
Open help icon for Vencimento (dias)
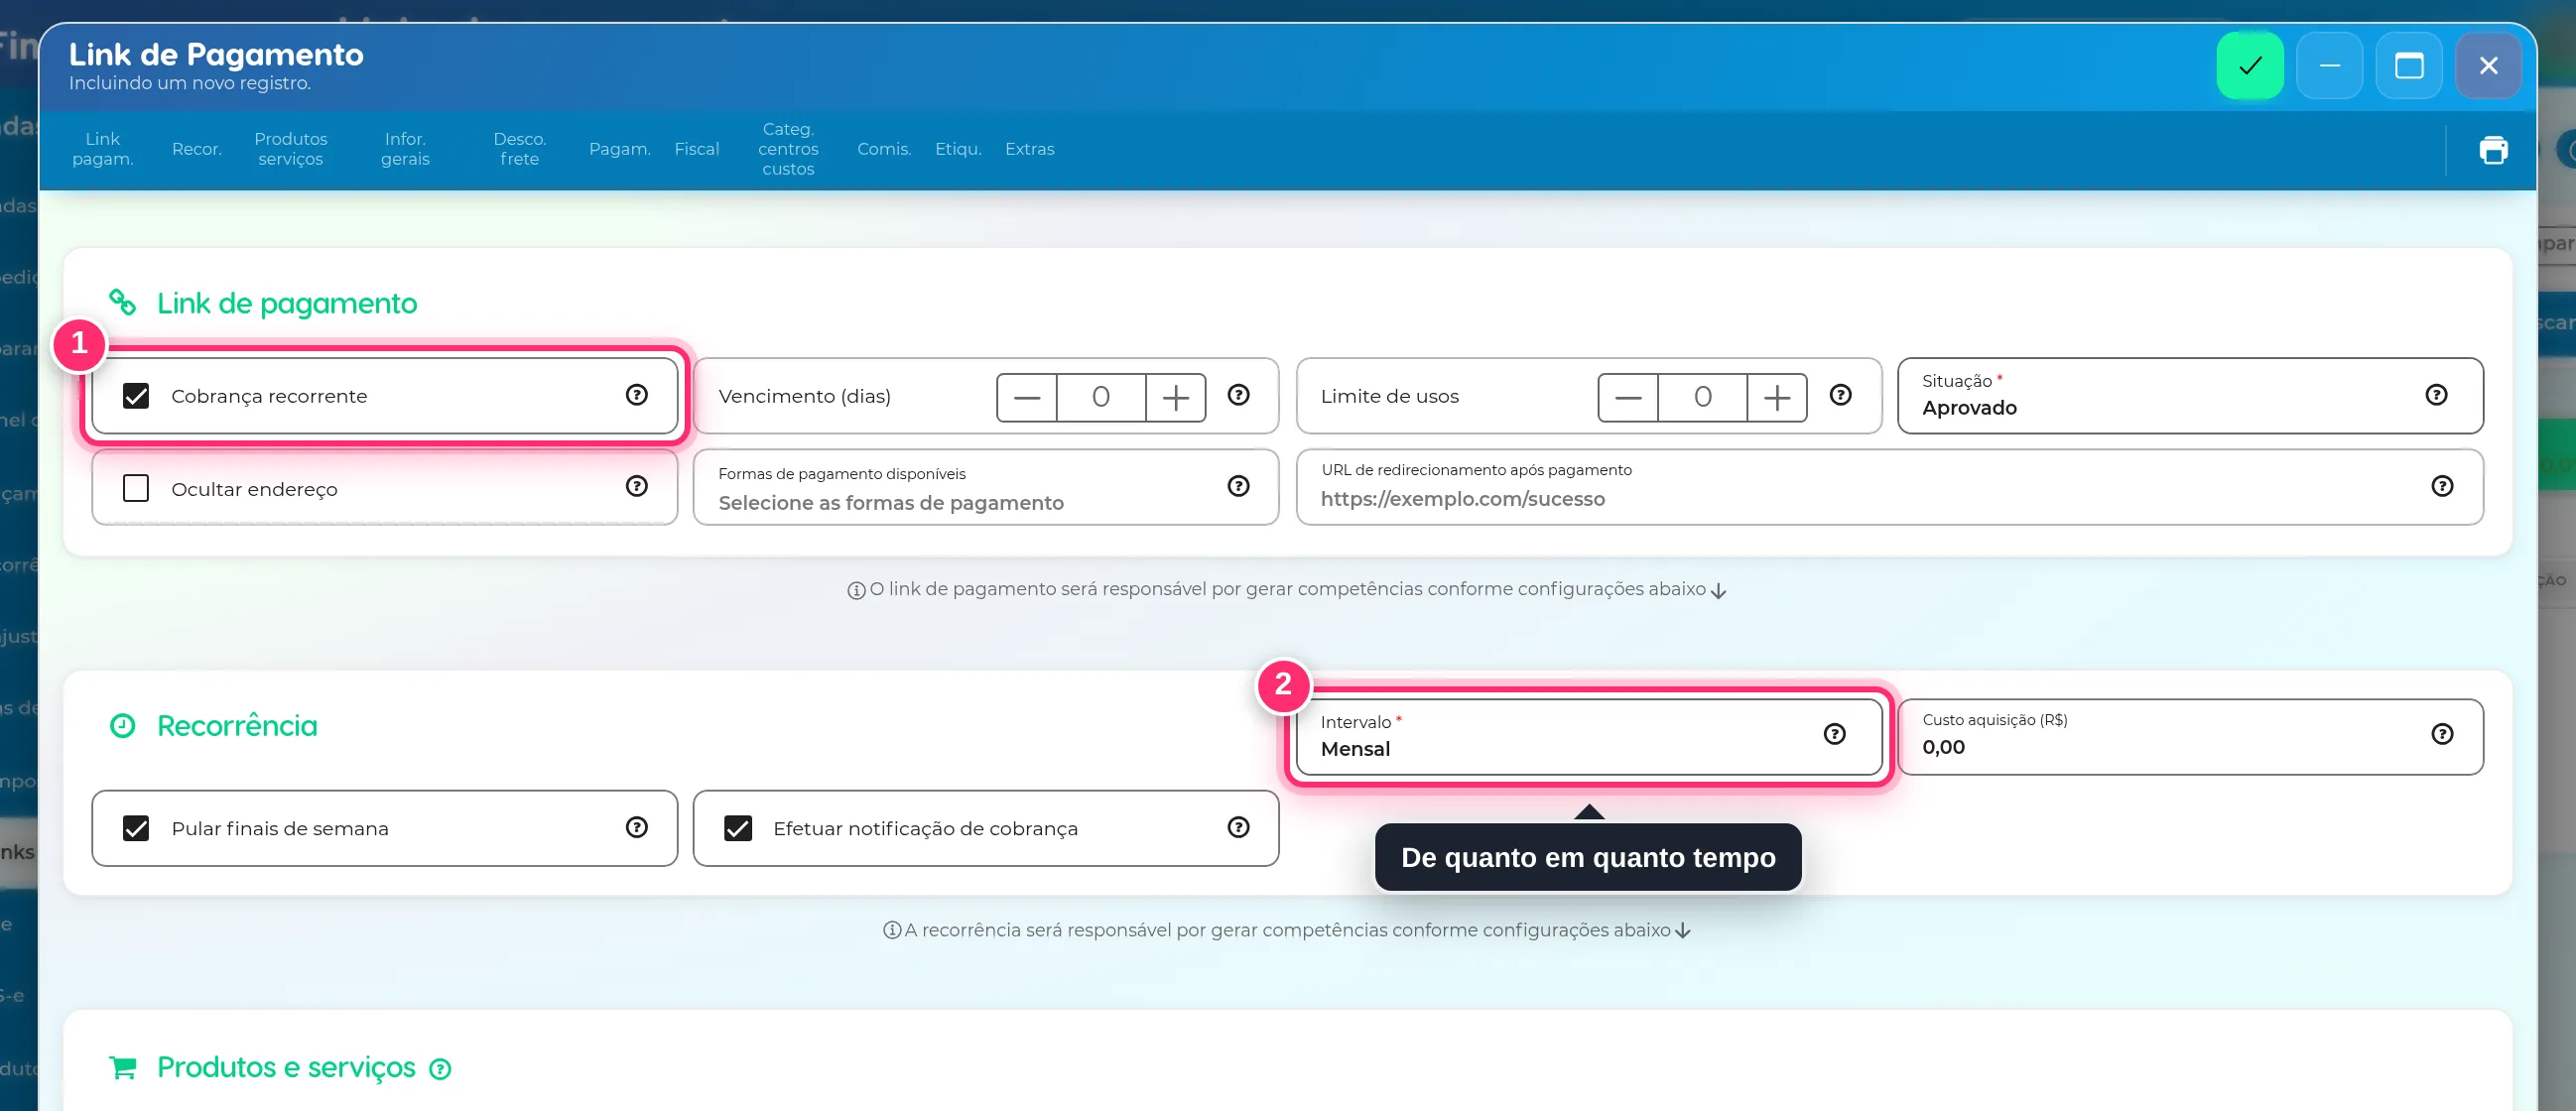pyautogui.click(x=1238, y=395)
